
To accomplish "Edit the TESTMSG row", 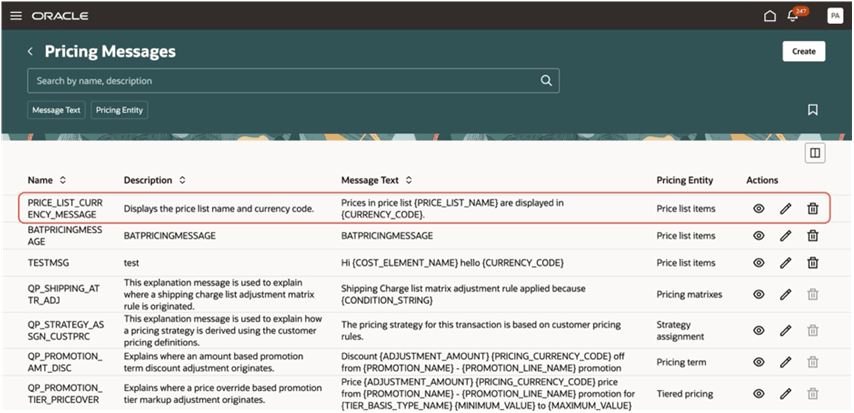I will pyautogui.click(x=785, y=263).
